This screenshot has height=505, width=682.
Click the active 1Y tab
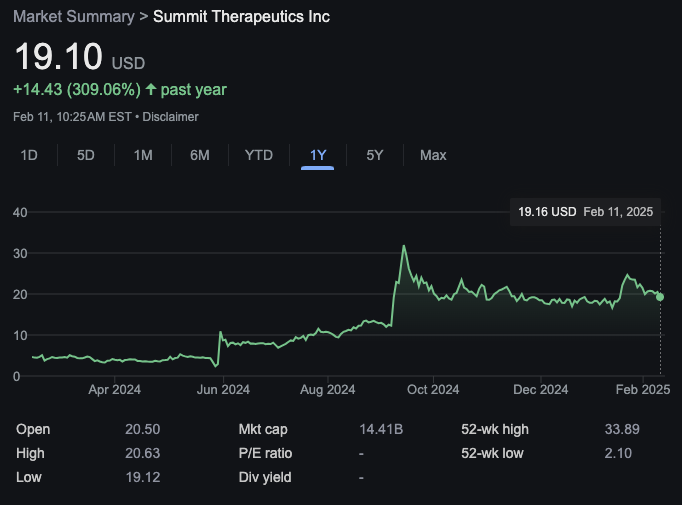tap(318, 155)
